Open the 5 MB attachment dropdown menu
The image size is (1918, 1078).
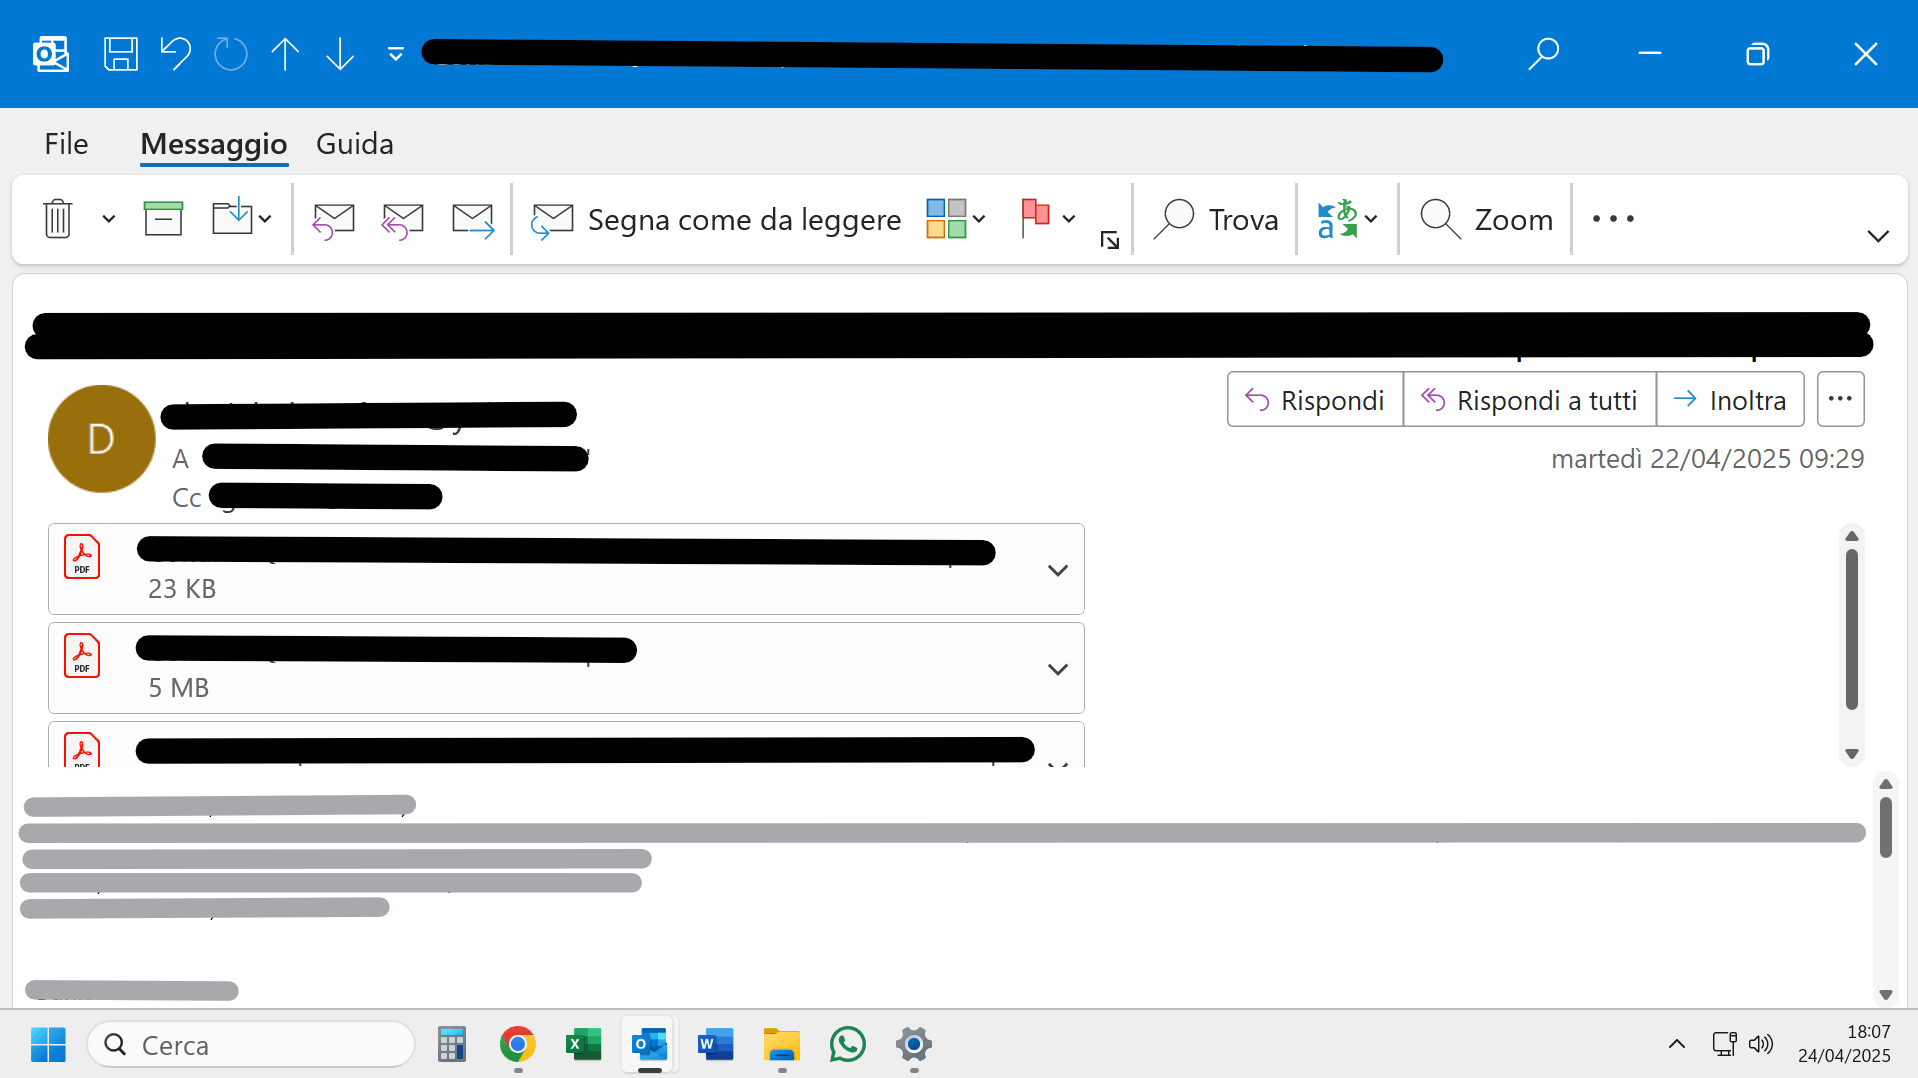pos(1057,668)
